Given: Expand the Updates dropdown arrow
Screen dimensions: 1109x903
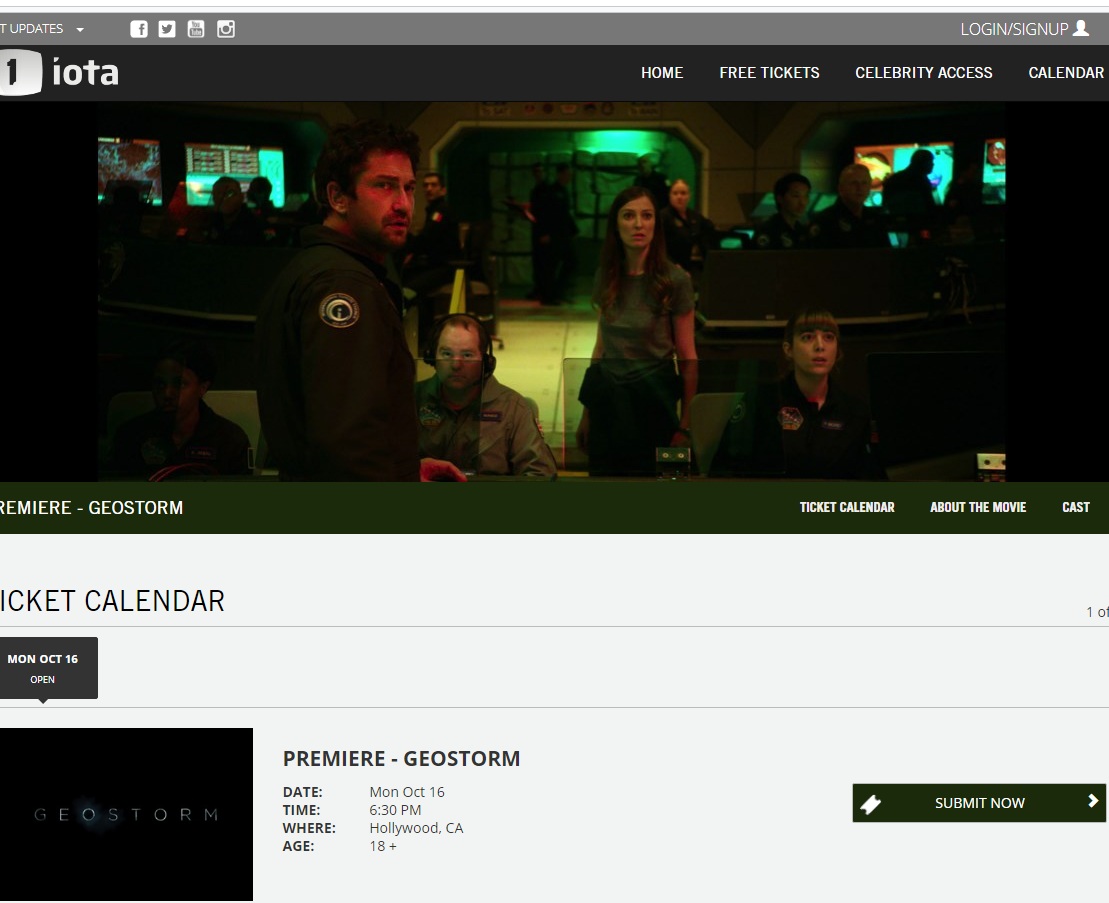Looking at the screenshot, I should (x=80, y=30).
